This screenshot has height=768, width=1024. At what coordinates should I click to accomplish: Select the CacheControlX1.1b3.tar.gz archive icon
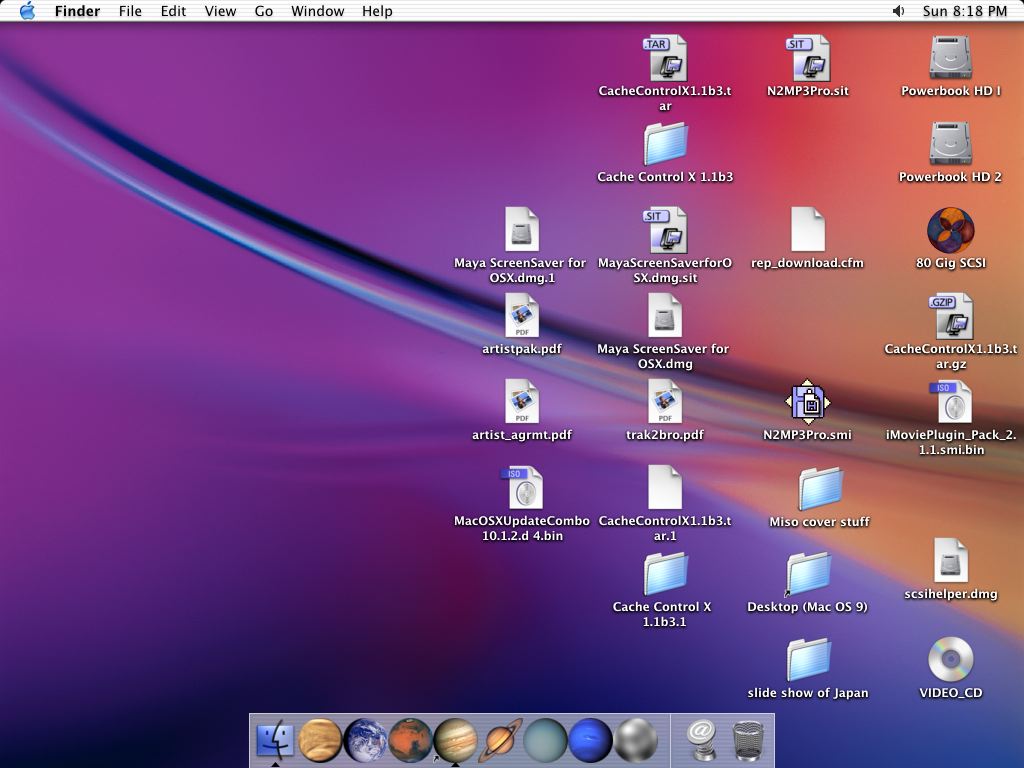[x=950, y=316]
